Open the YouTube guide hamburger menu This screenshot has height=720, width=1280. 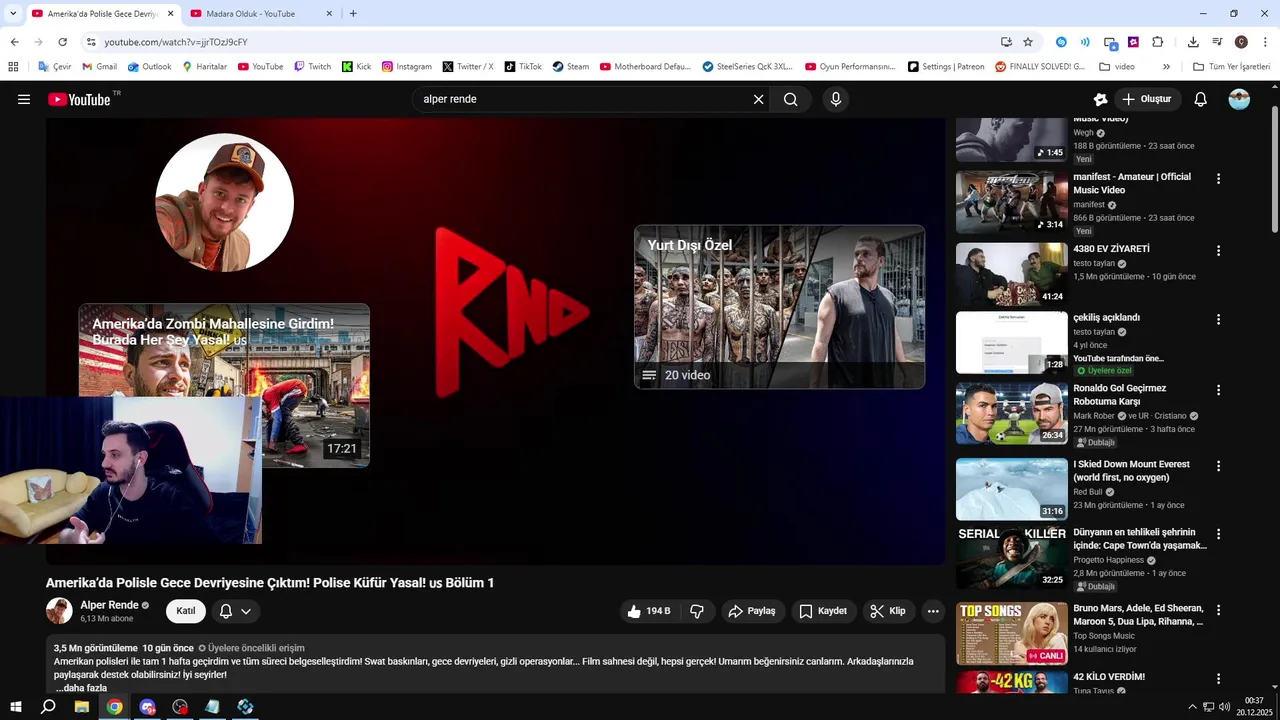coord(24,99)
